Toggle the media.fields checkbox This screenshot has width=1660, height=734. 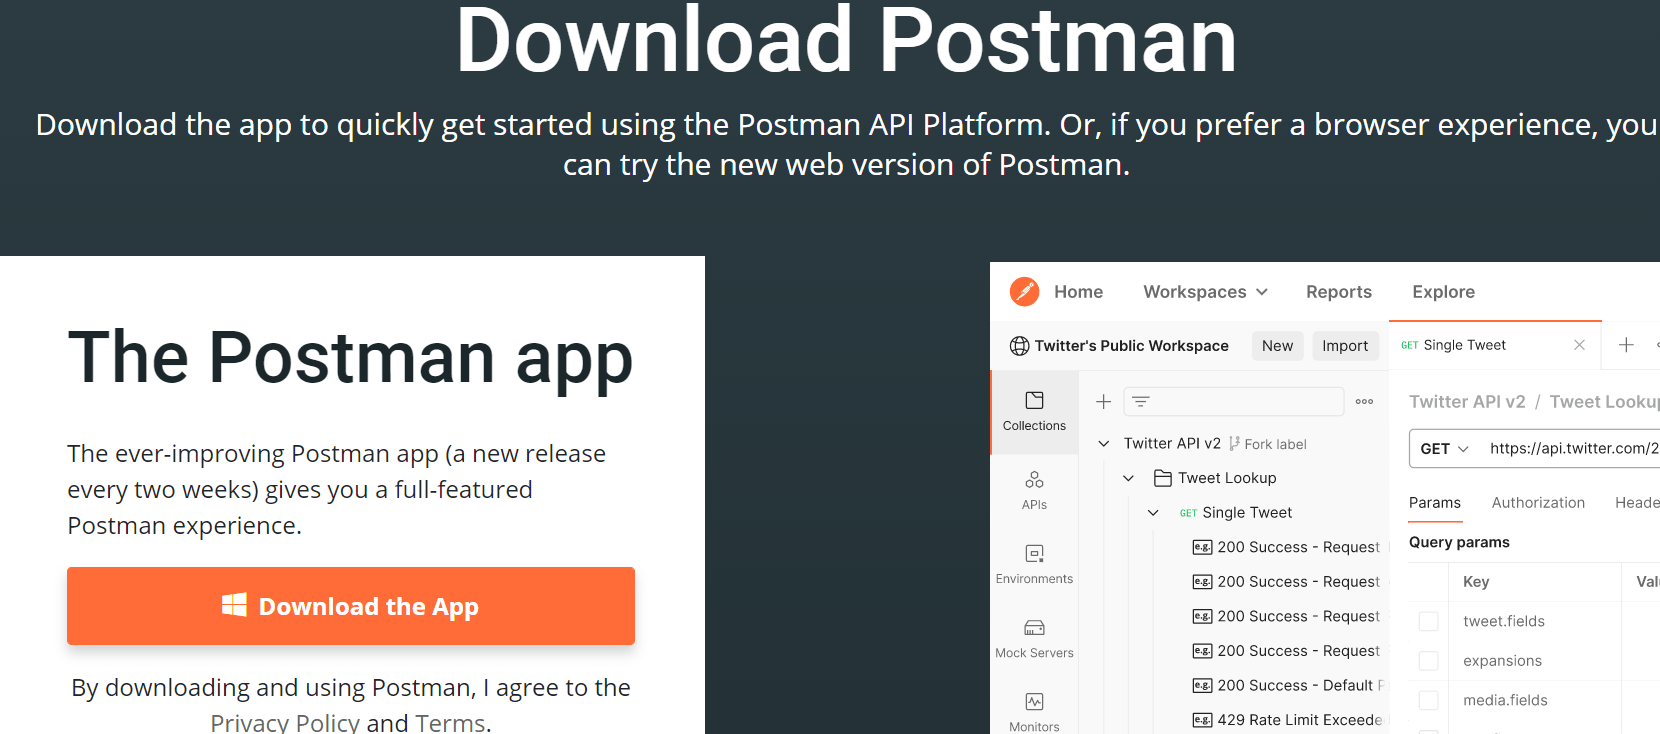tap(1428, 700)
